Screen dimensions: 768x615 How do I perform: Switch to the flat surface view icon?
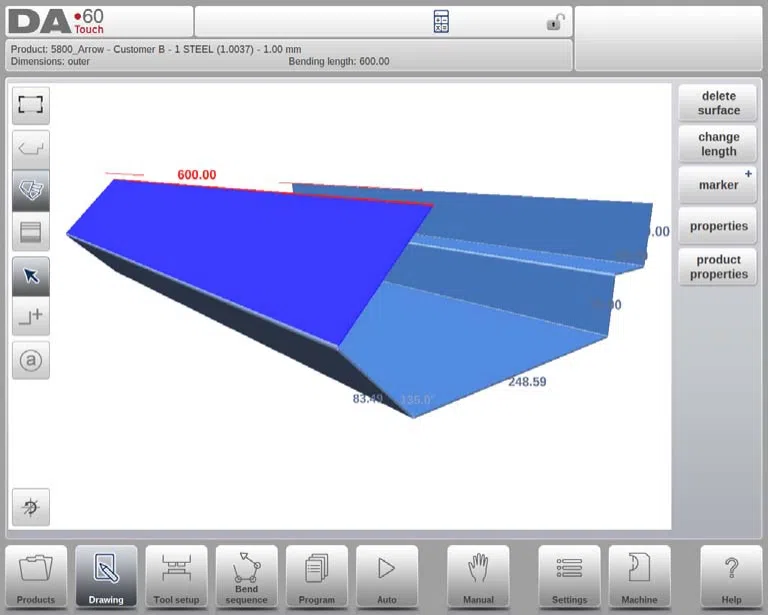(31, 232)
